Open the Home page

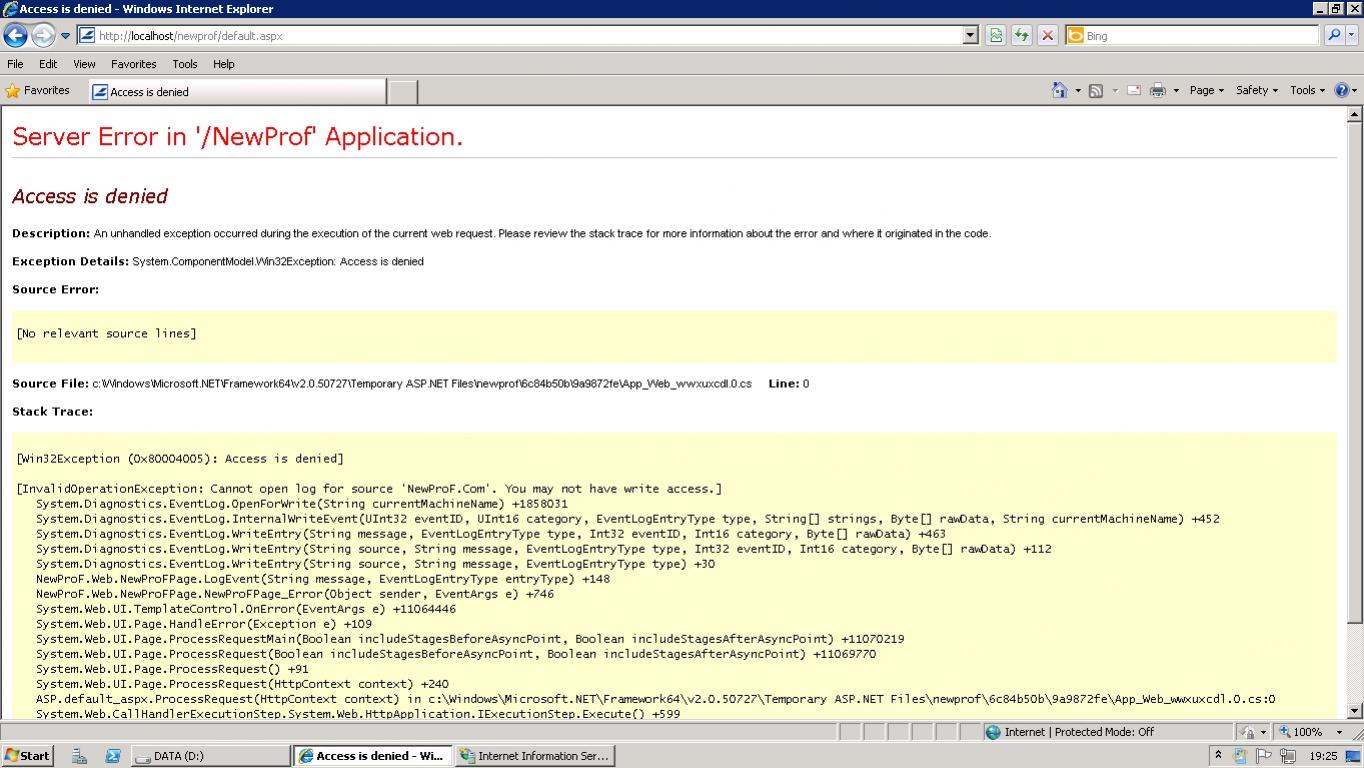coord(1058,90)
